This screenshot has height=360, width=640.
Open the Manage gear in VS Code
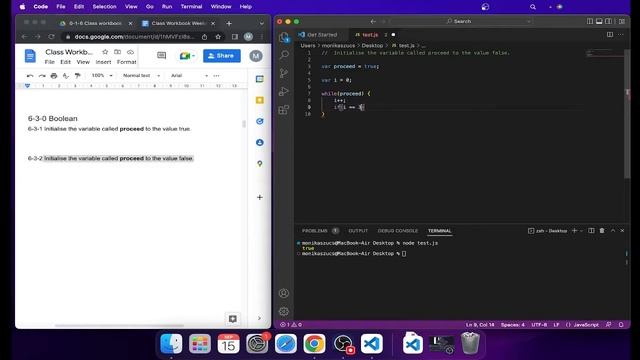284,311
